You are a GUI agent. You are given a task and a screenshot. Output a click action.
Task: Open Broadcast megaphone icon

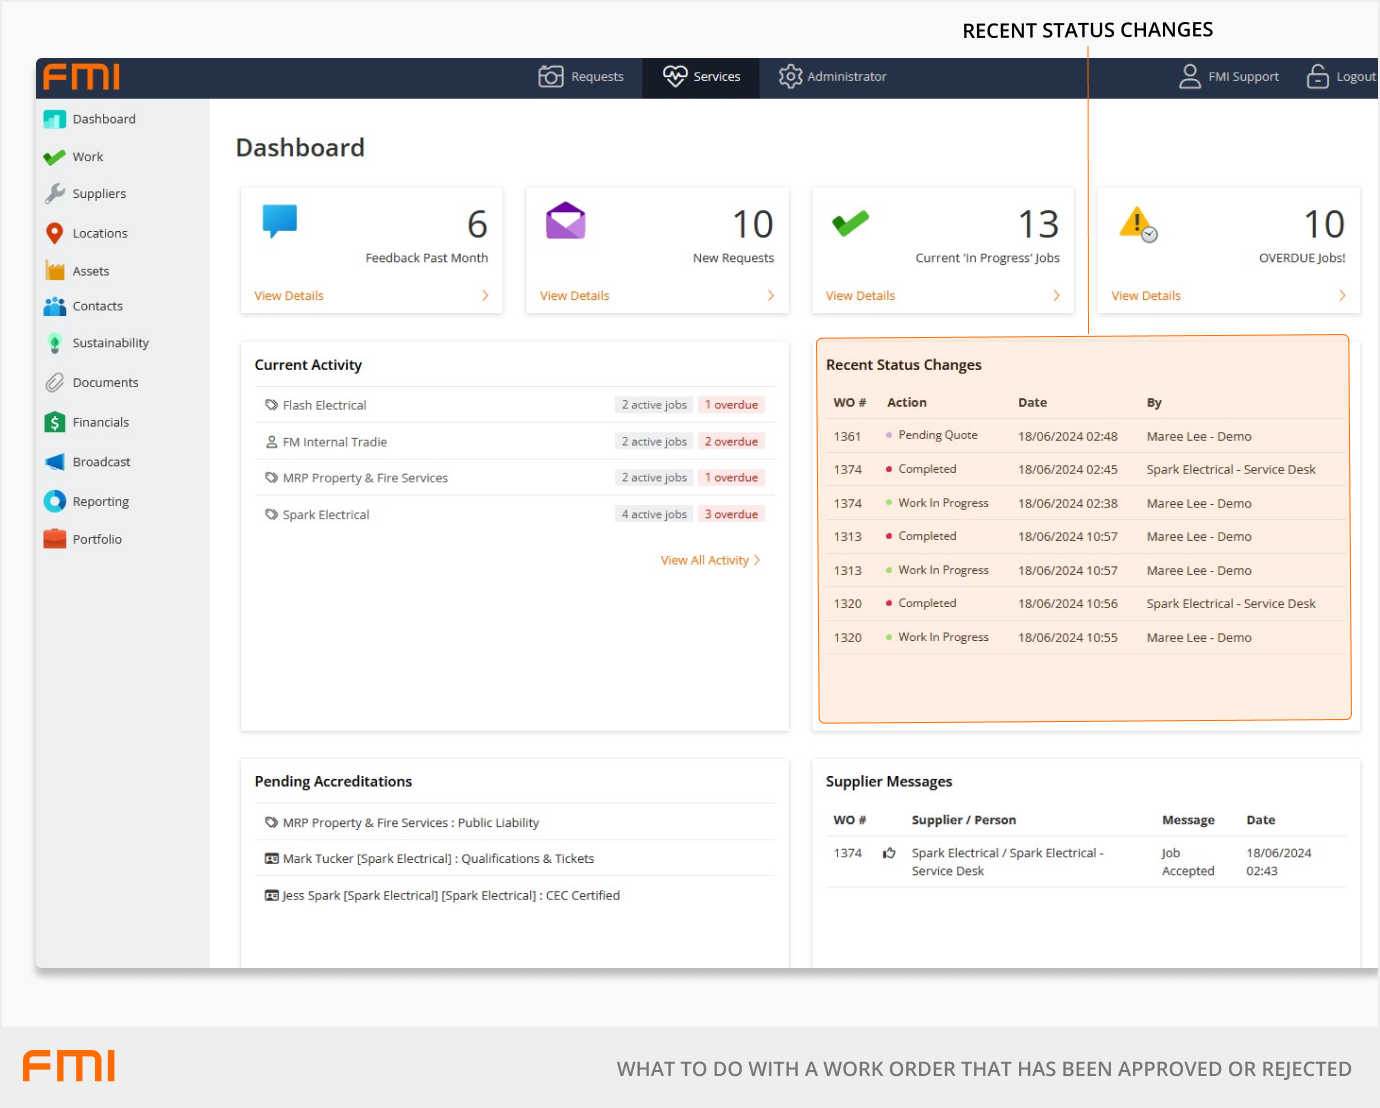coord(55,462)
